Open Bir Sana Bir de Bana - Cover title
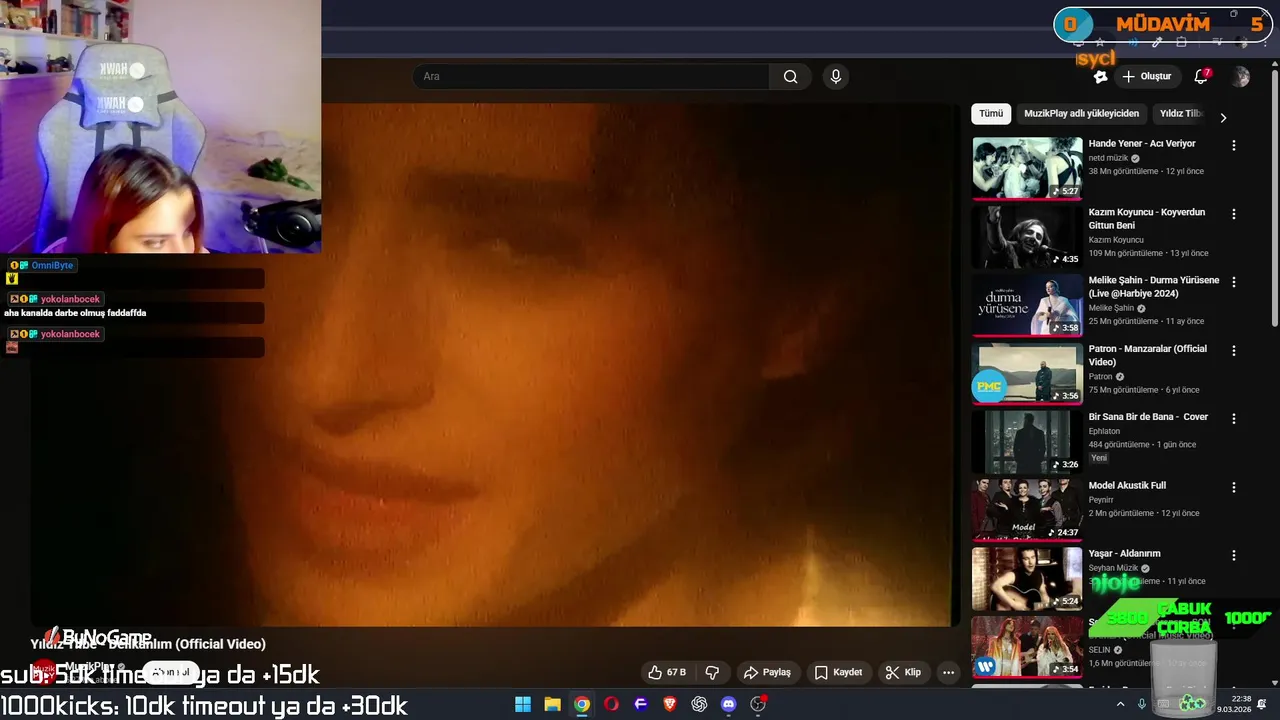The width and height of the screenshot is (1280, 720). tap(1148, 417)
